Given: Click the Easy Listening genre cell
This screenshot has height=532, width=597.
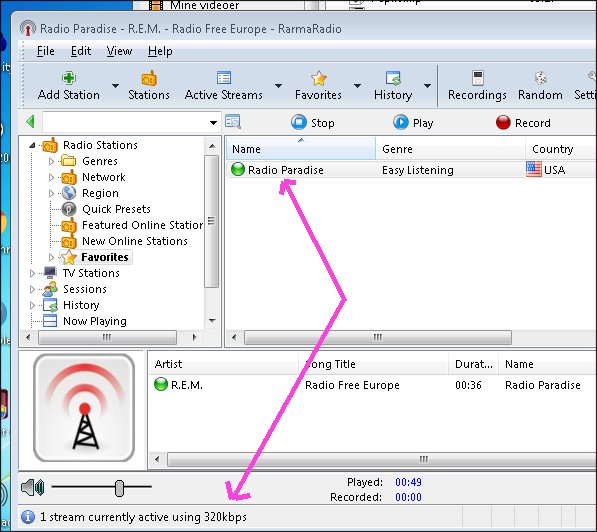Looking at the screenshot, I should pos(418,170).
